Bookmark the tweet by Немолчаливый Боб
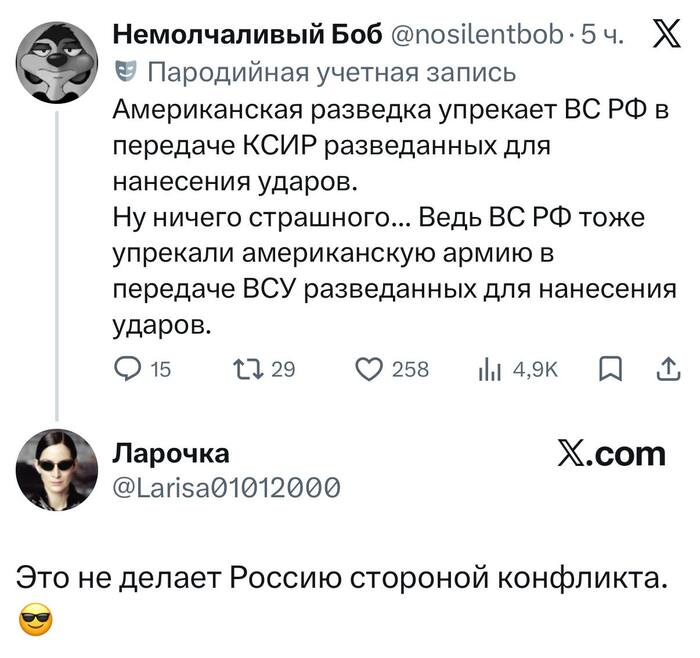This screenshot has width=700, height=658. click(608, 371)
